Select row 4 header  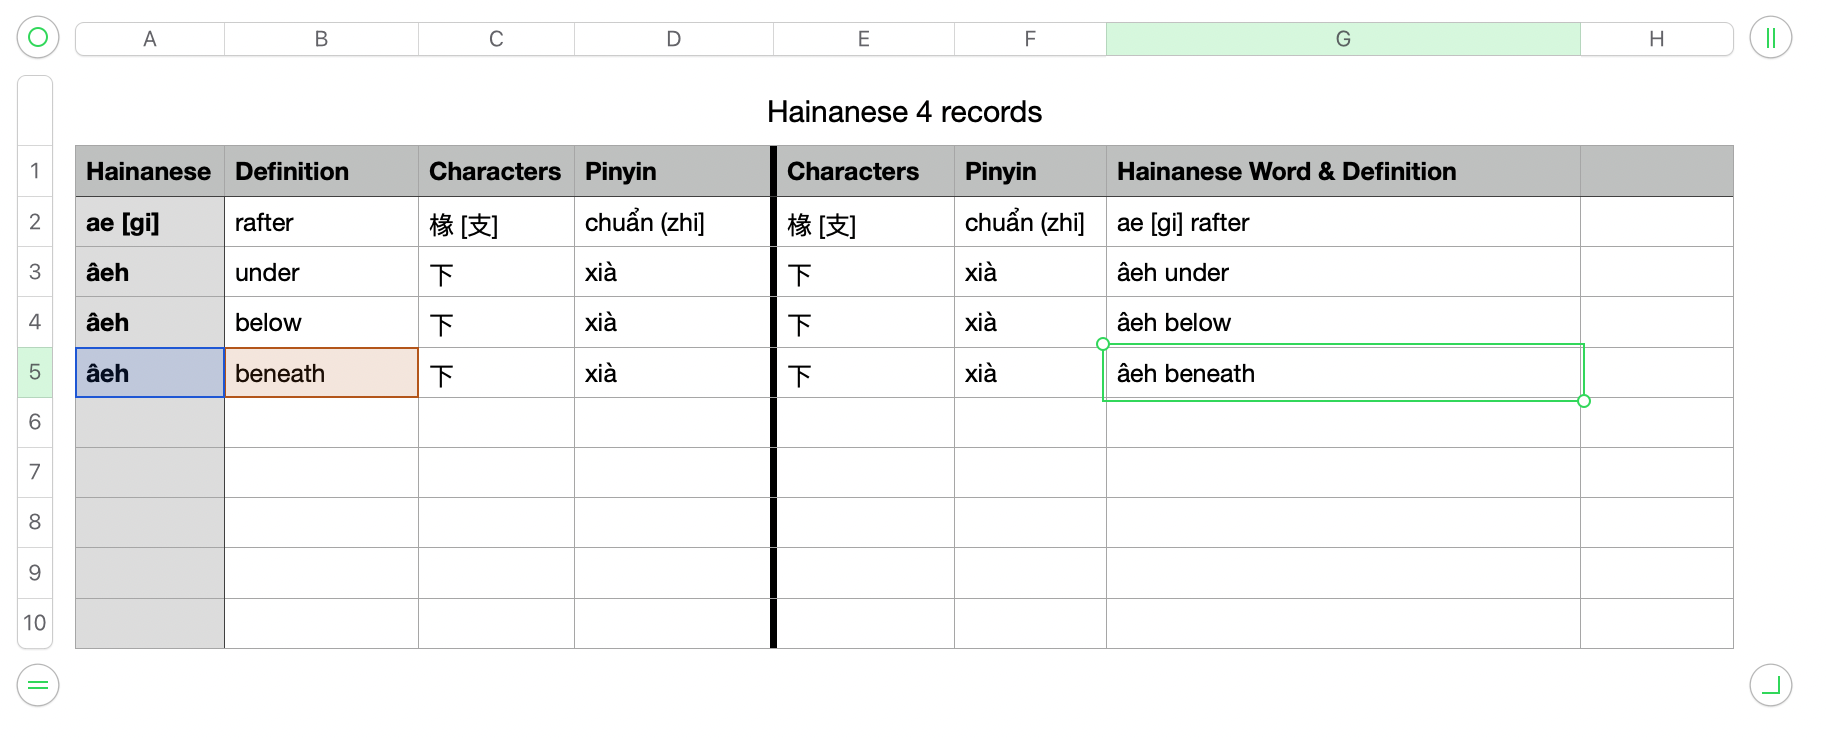coord(35,321)
